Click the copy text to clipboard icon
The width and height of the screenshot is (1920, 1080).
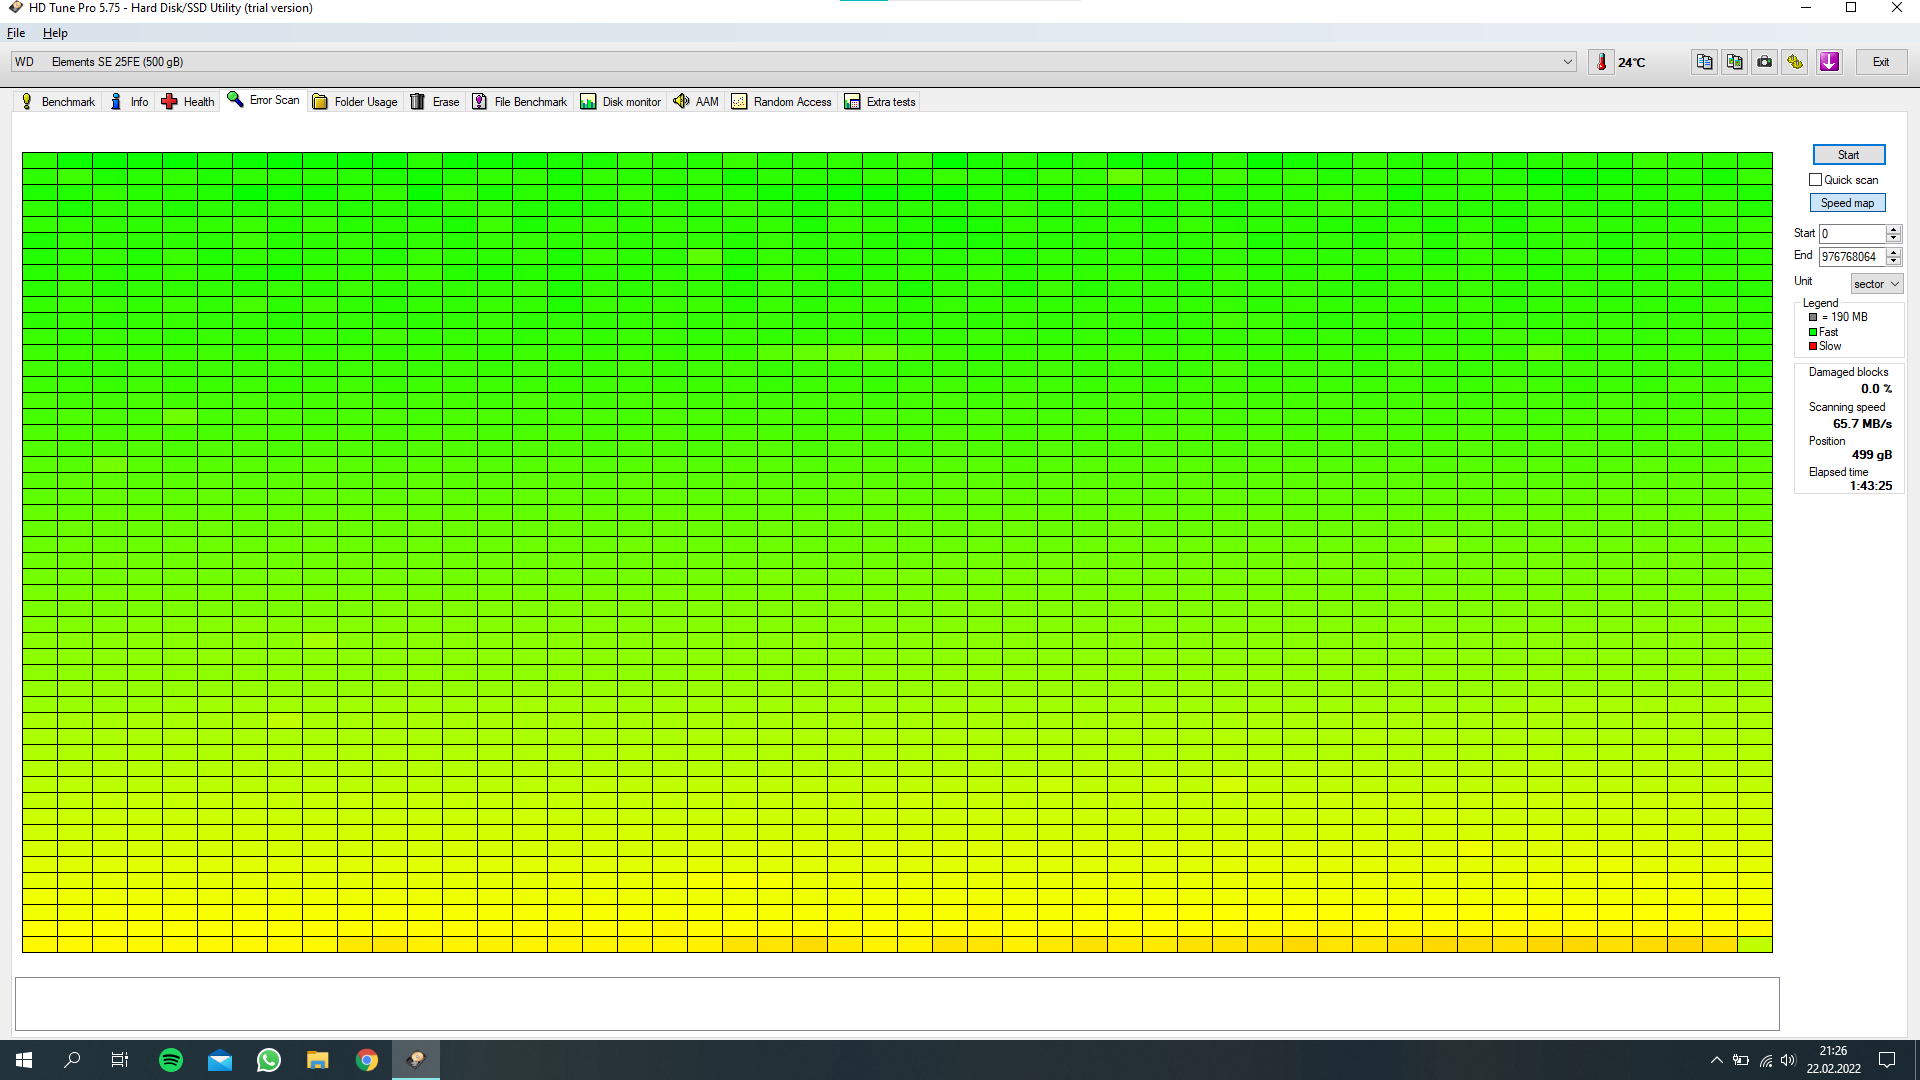pos(1704,62)
